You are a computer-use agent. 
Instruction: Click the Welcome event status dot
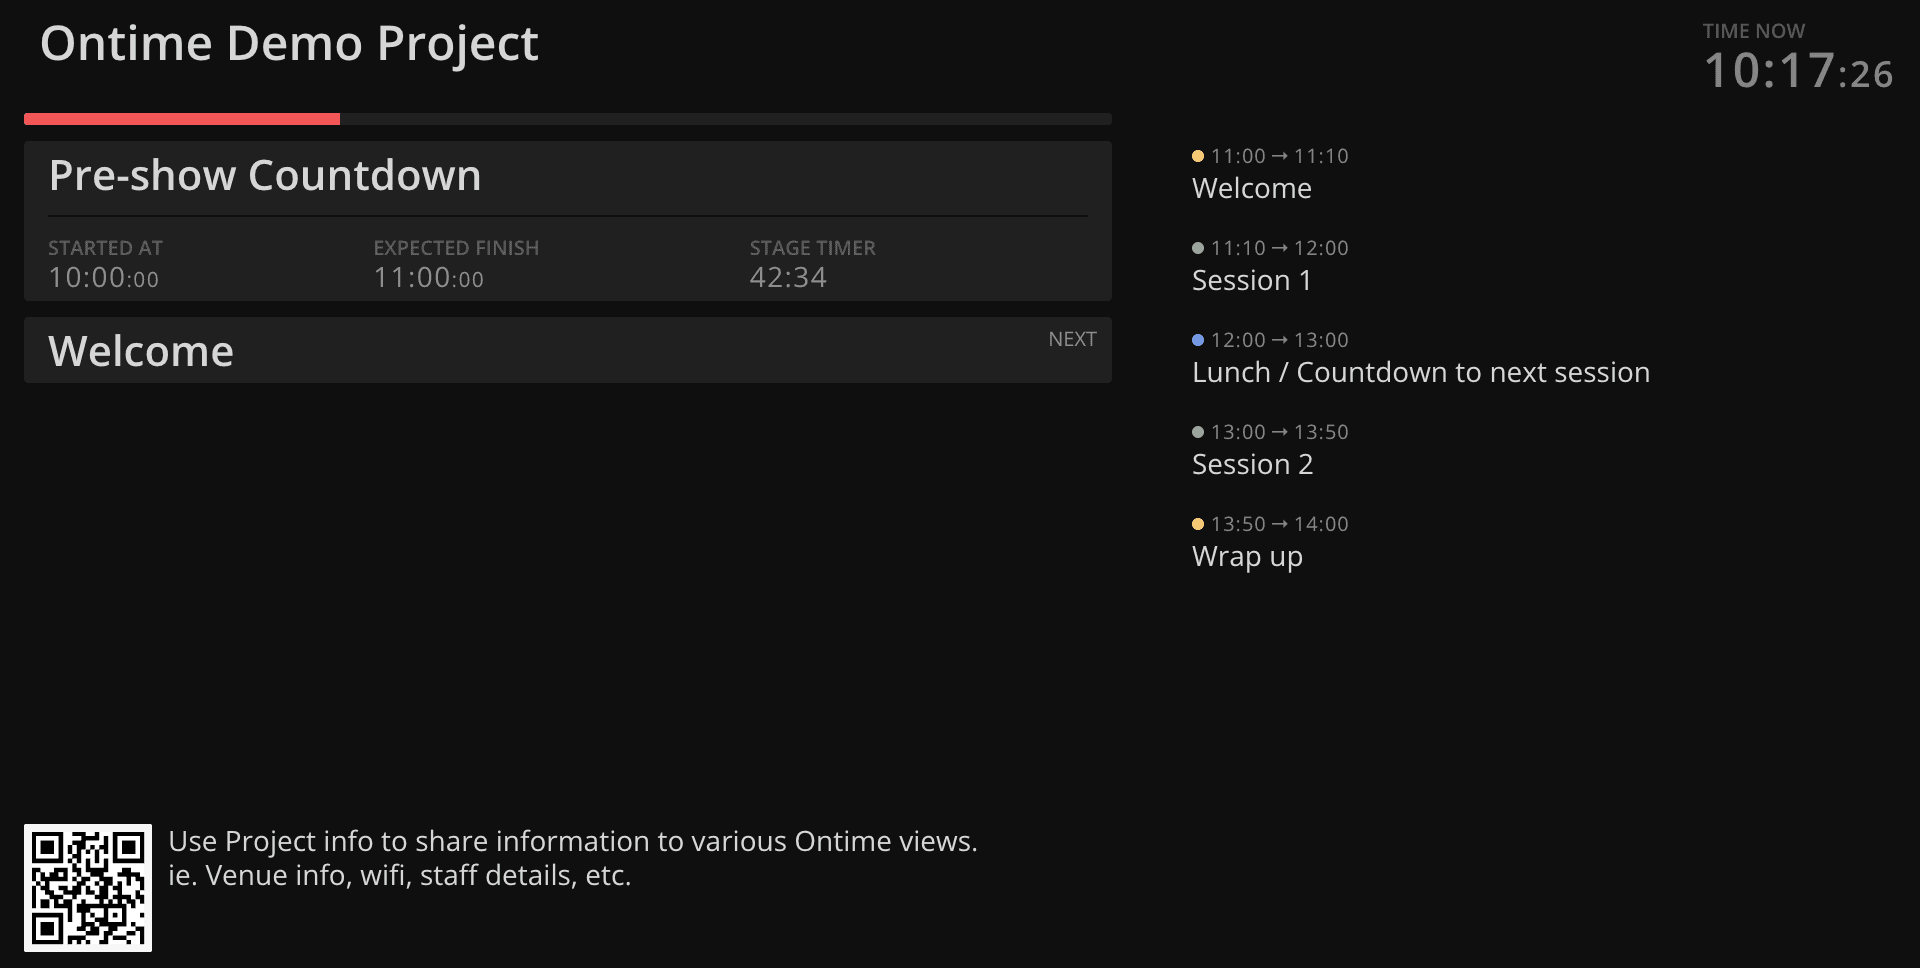1199,155
